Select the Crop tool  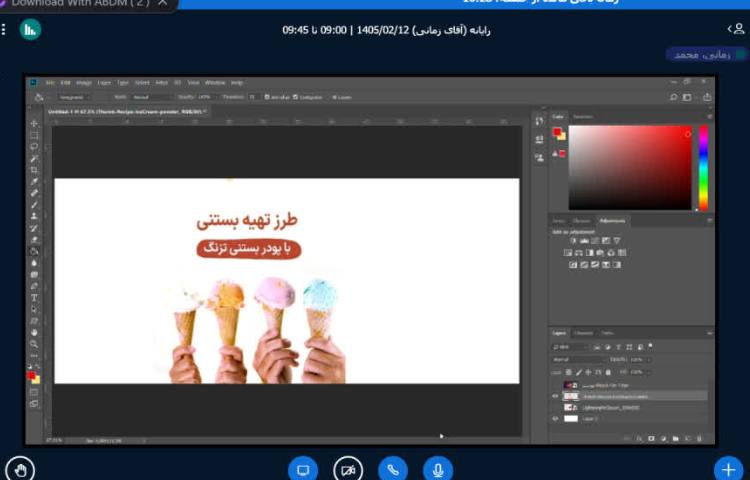(34, 170)
